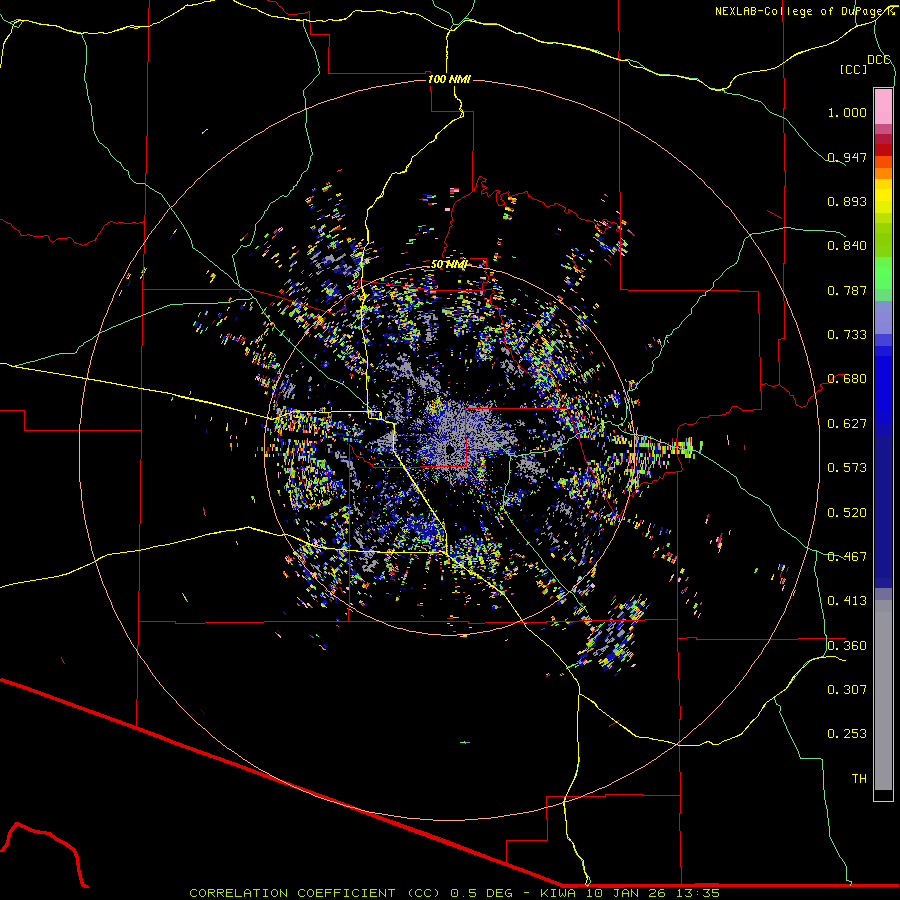Screen dimensions: 900x900
Task: Click the 0.680 legend value
Action: tap(847, 379)
